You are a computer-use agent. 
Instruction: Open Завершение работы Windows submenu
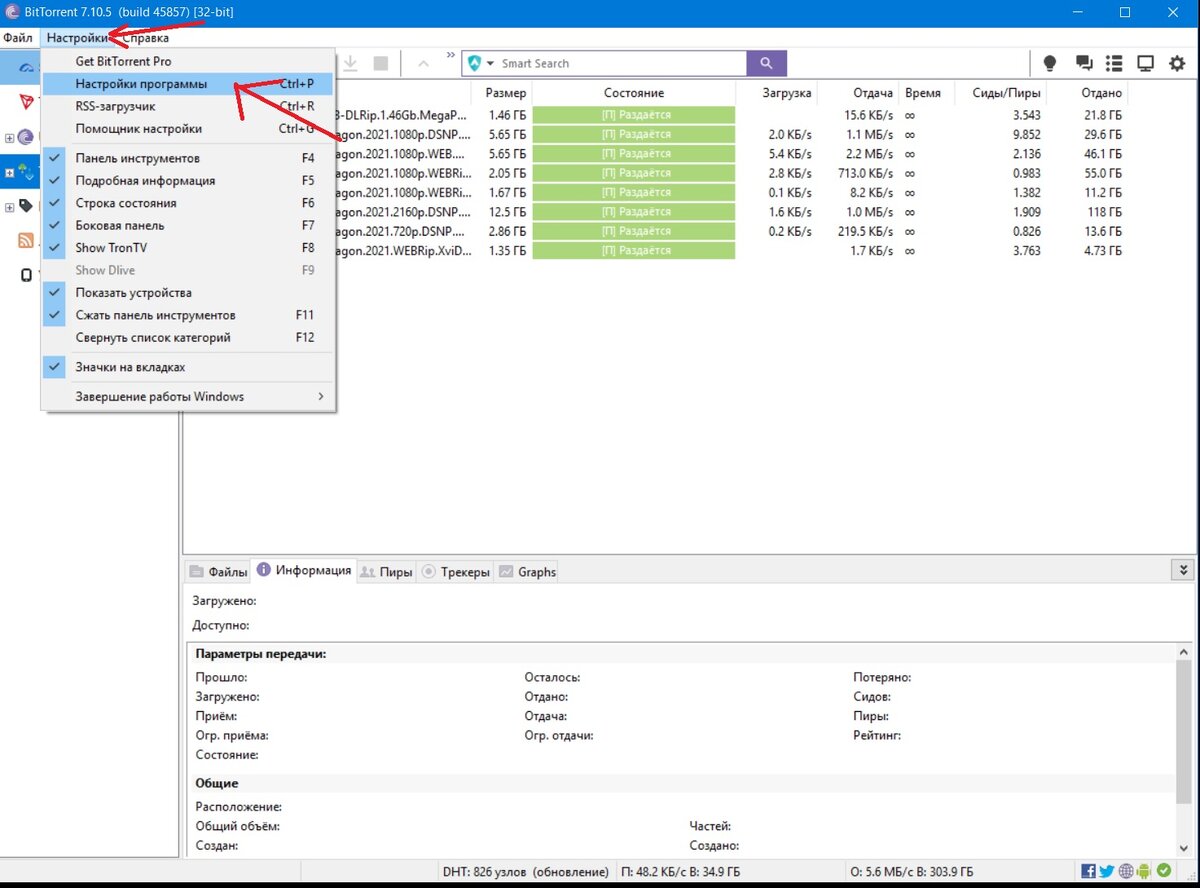coord(188,396)
